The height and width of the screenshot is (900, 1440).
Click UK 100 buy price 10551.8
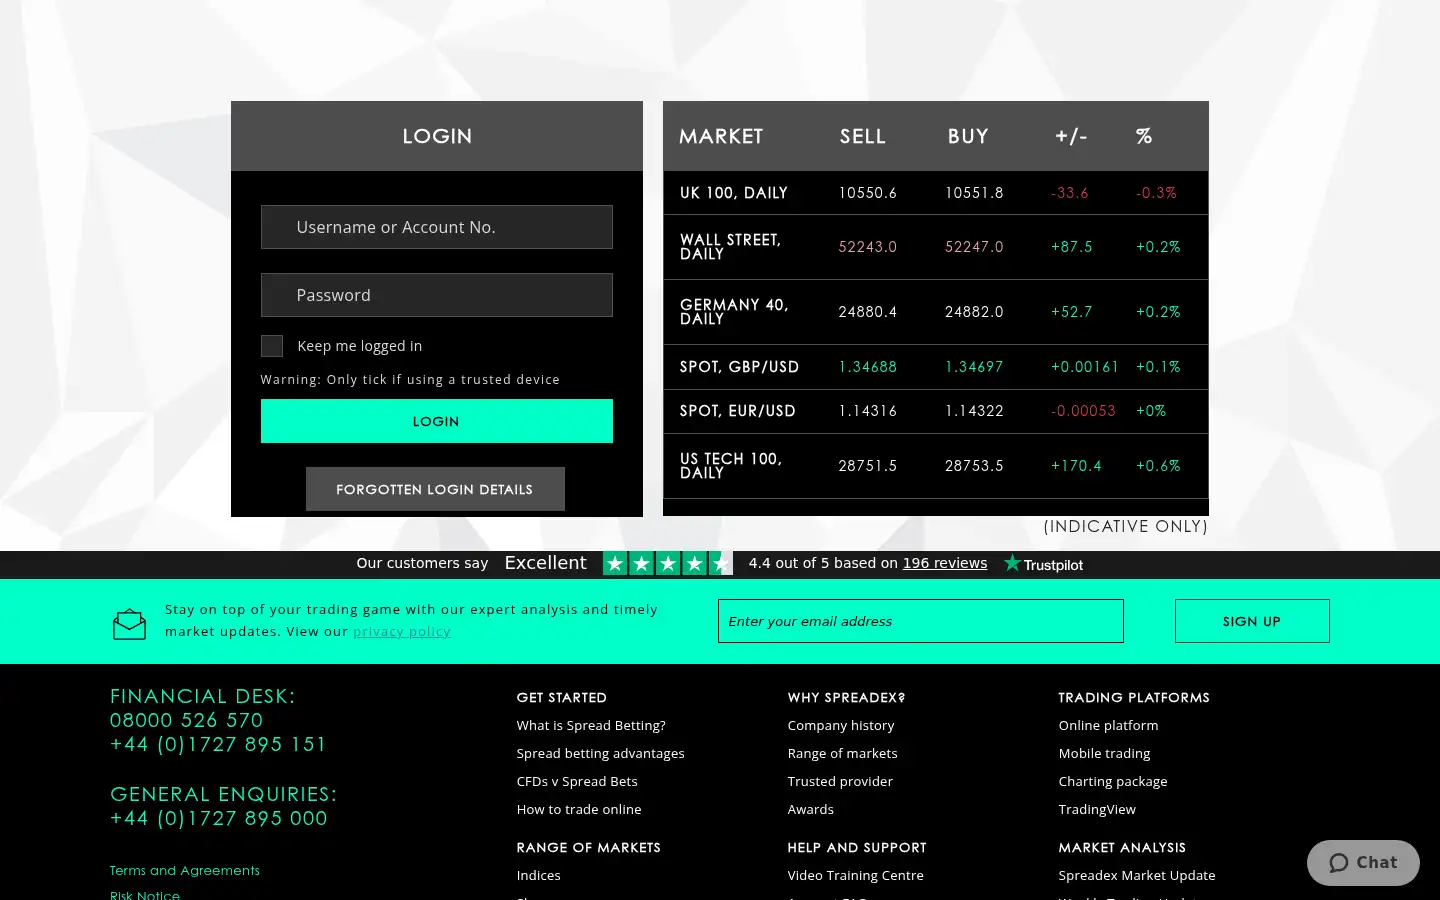(x=974, y=193)
